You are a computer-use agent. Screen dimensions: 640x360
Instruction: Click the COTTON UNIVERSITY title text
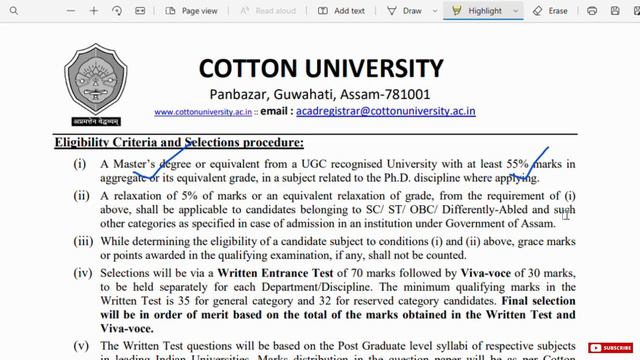pyautogui.click(x=321, y=68)
